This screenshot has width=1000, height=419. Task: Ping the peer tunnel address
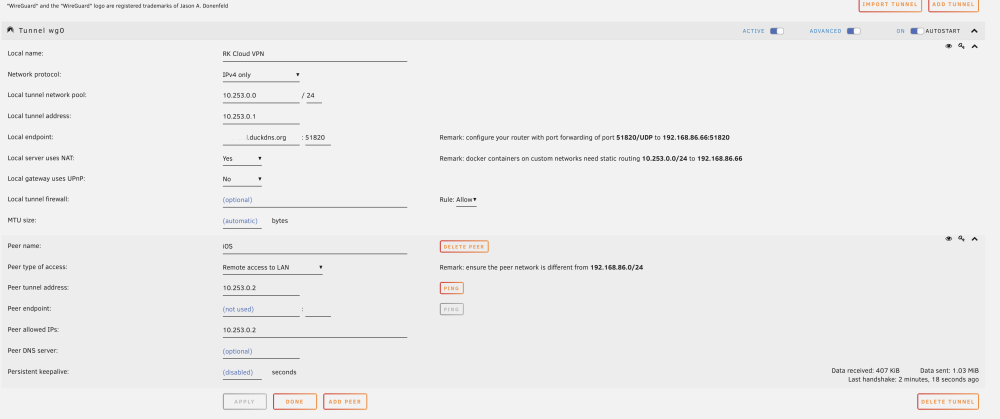pyautogui.click(x=452, y=288)
